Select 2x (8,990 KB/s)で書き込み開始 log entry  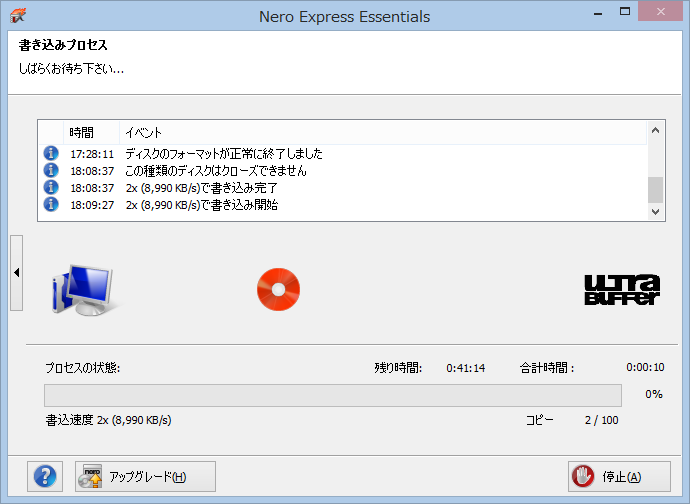[202, 205]
